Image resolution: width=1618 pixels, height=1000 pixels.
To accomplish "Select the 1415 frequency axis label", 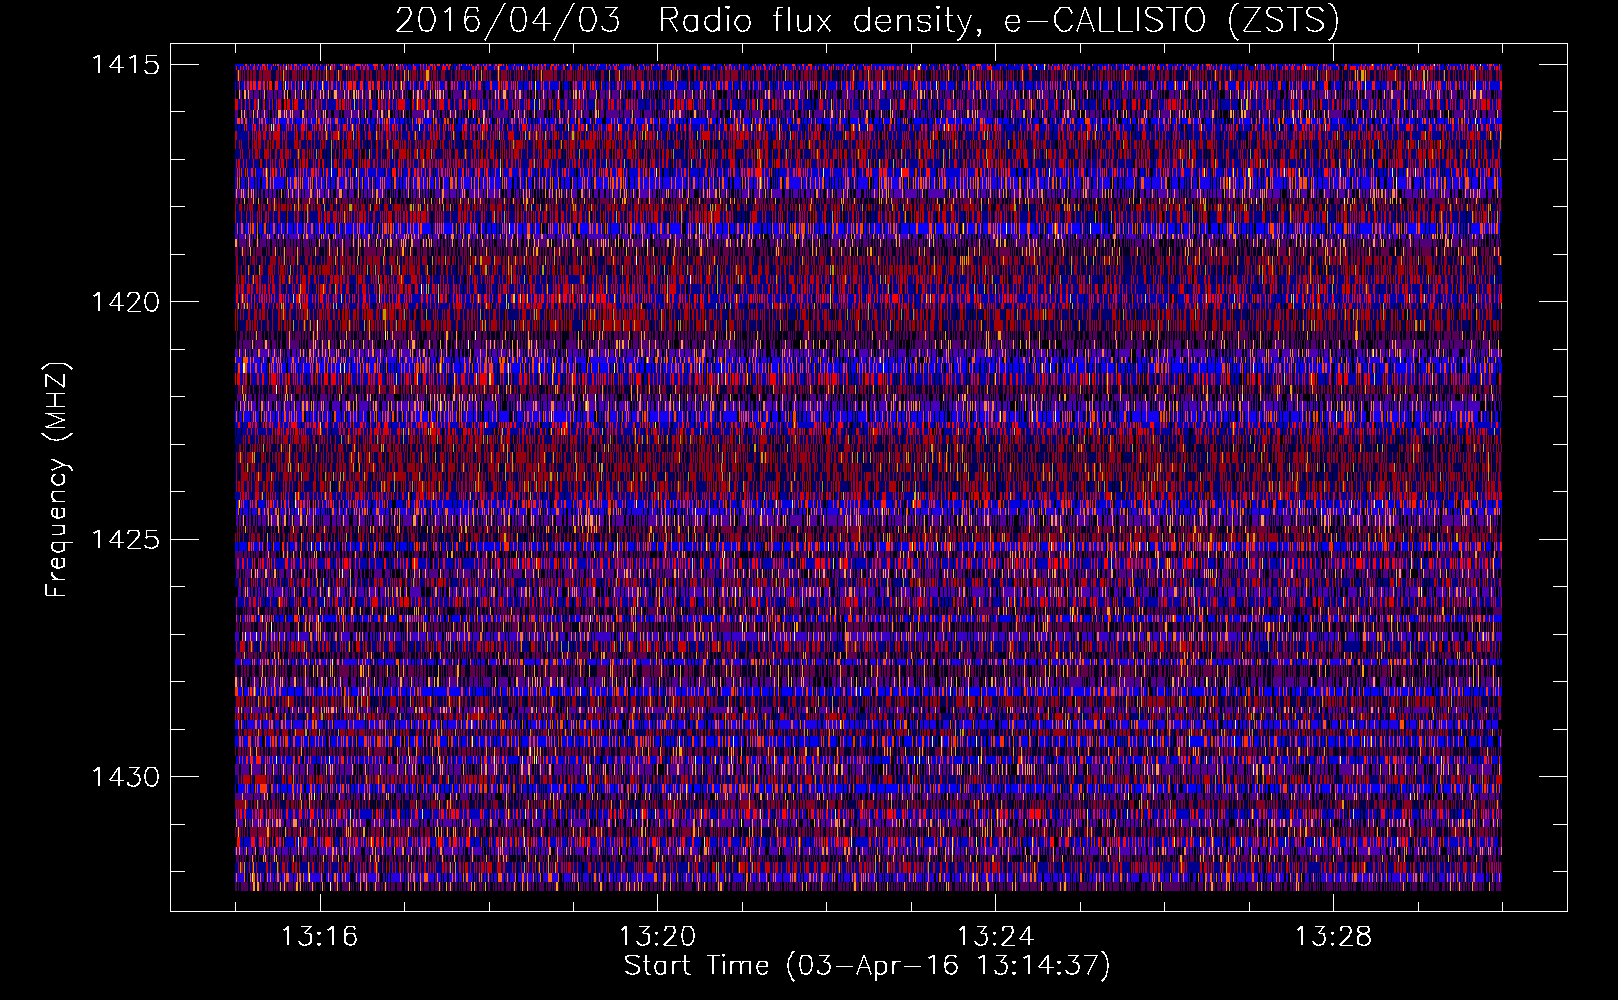I will pyautogui.click(x=125, y=65).
